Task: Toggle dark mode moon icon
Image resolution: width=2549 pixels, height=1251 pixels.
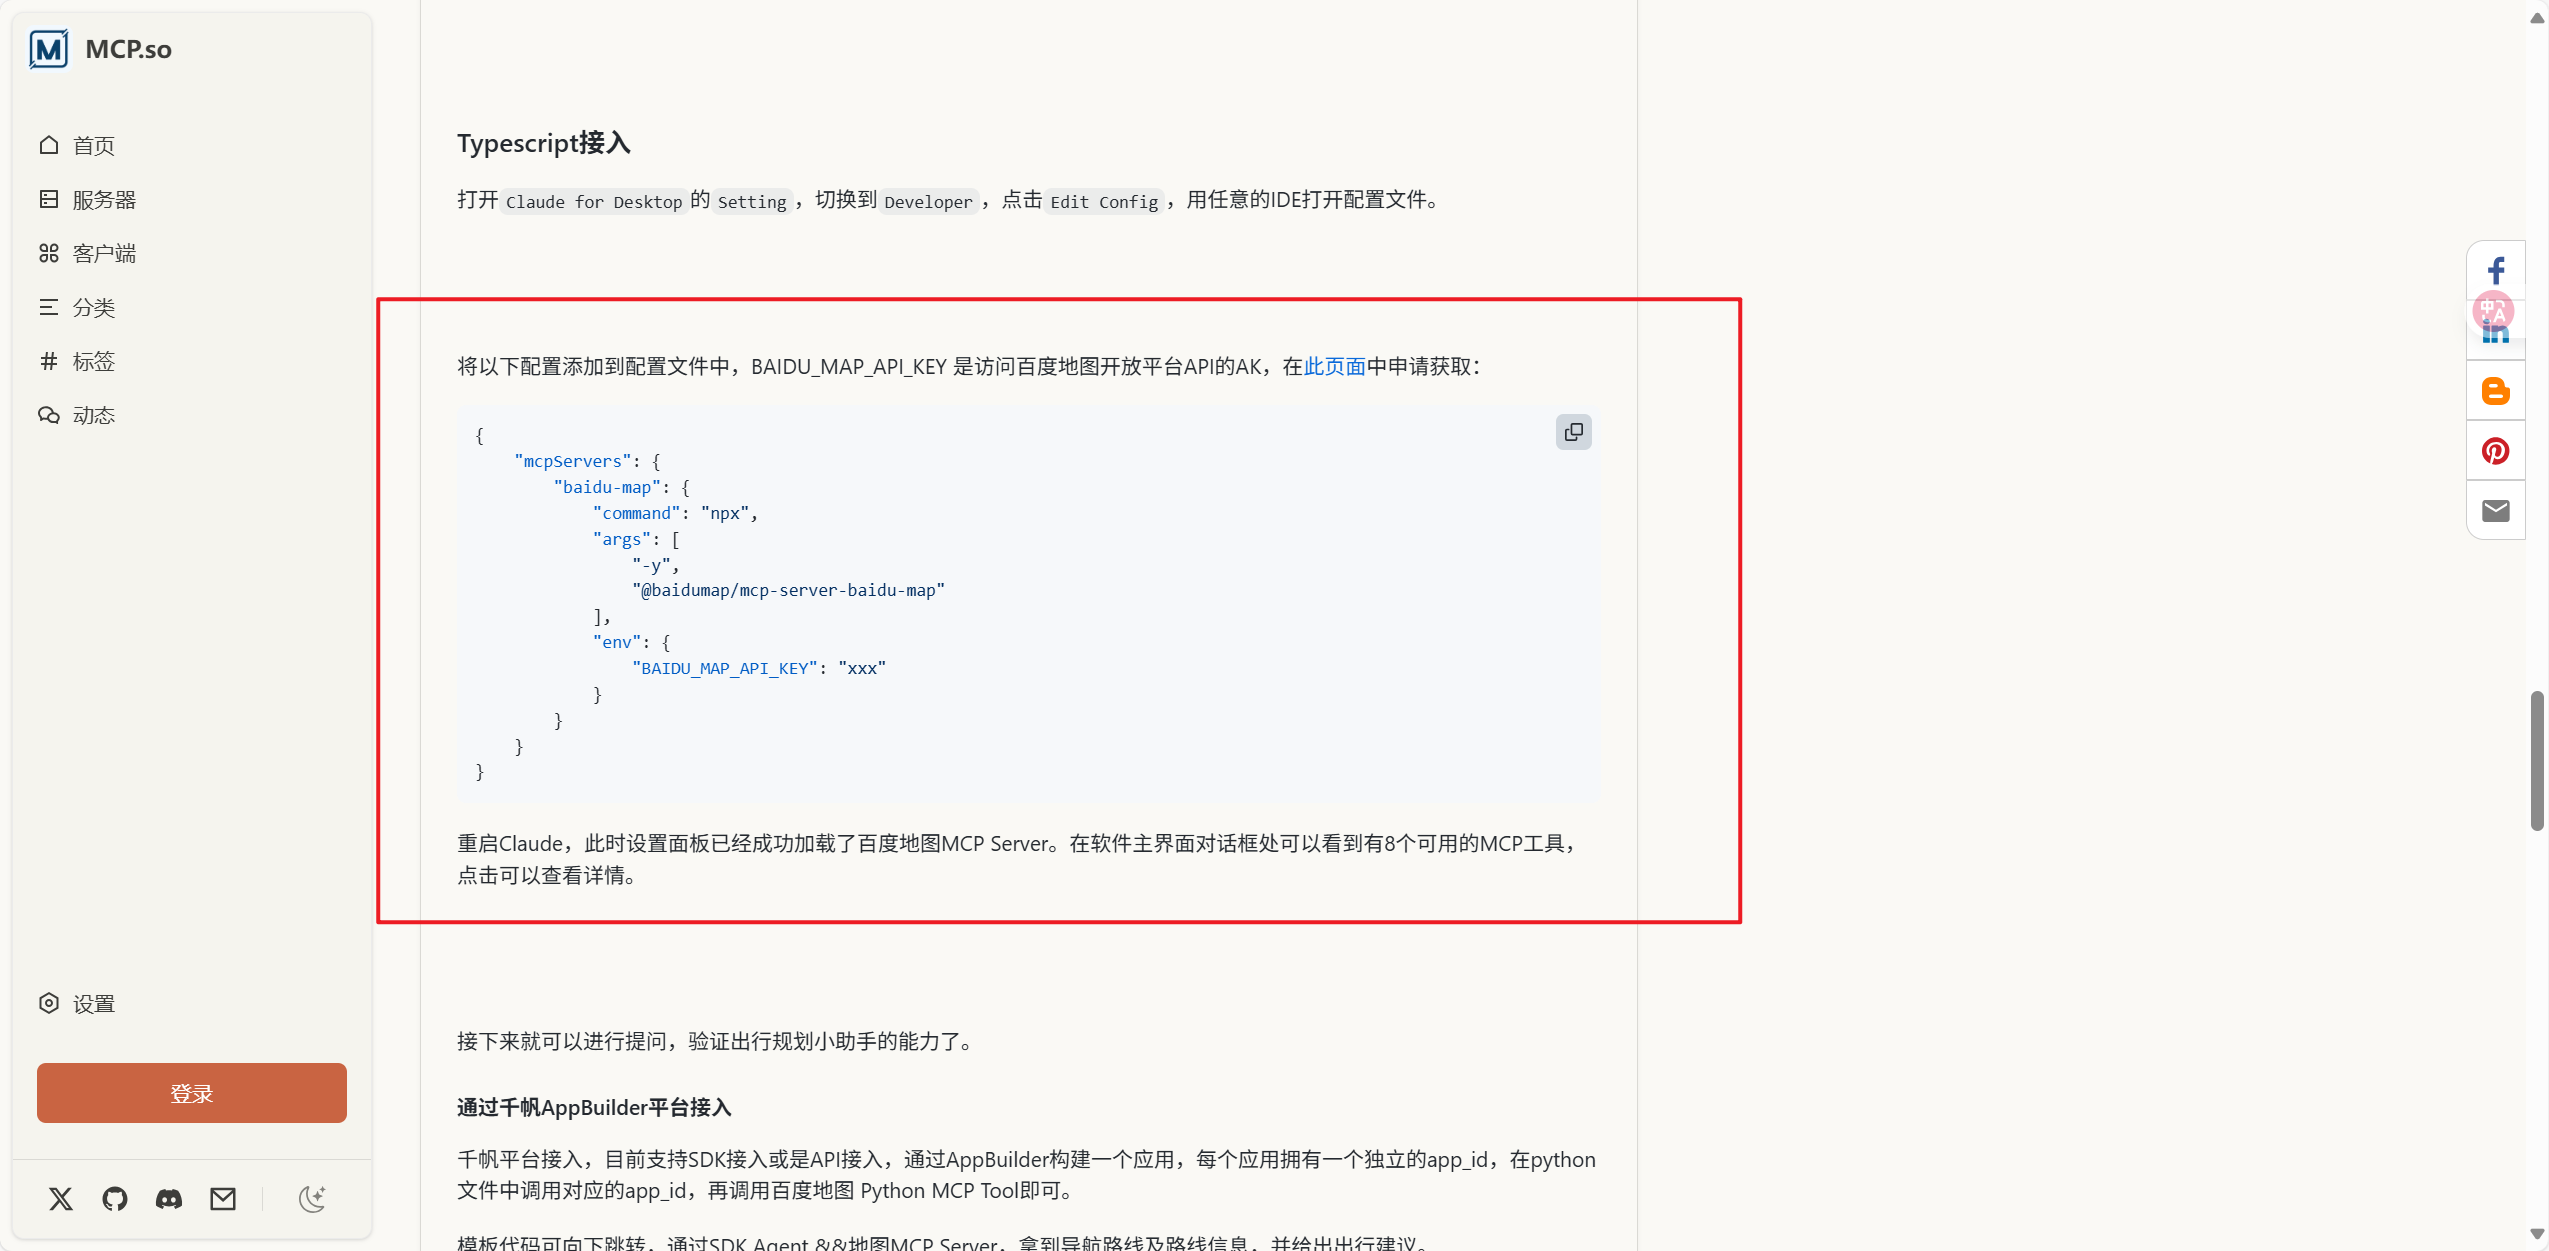Action: tap(312, 1198)
